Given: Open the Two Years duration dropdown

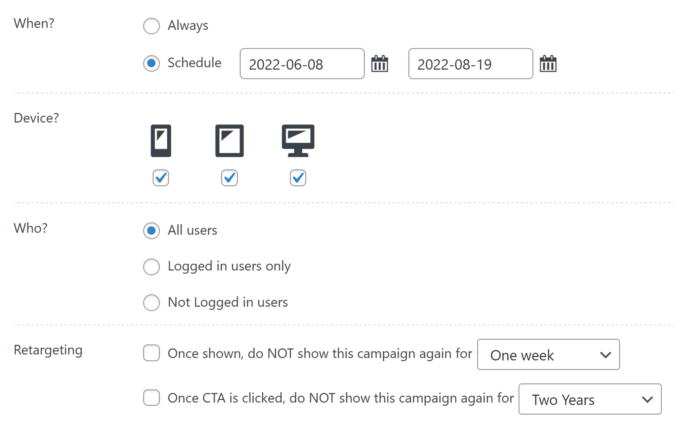Looking at the screenshot, I should click(x=590, y=399).
